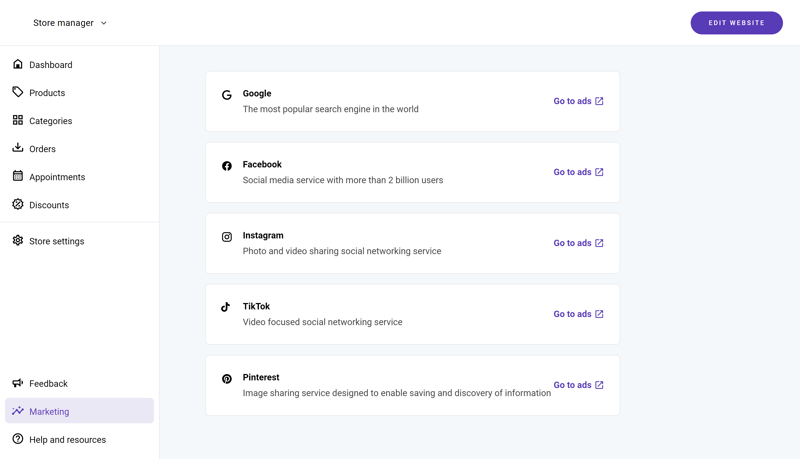Click the Store settings gear icon

(x=18, y=240)
